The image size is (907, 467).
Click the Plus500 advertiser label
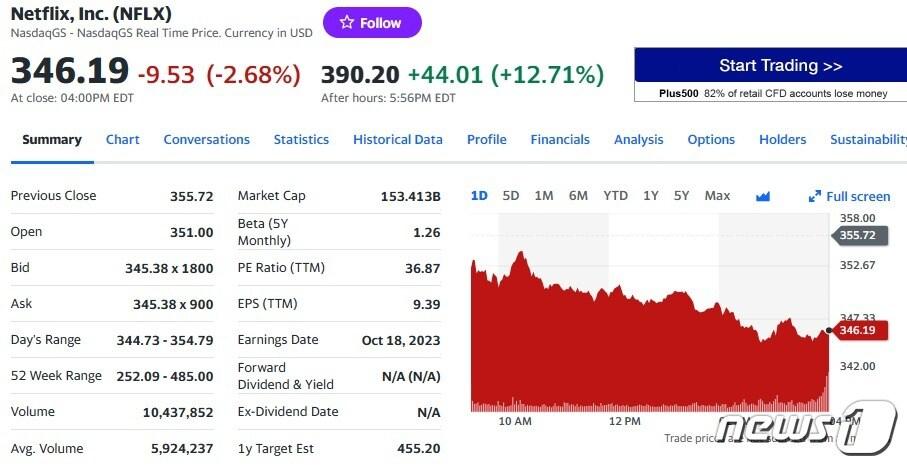678,93
